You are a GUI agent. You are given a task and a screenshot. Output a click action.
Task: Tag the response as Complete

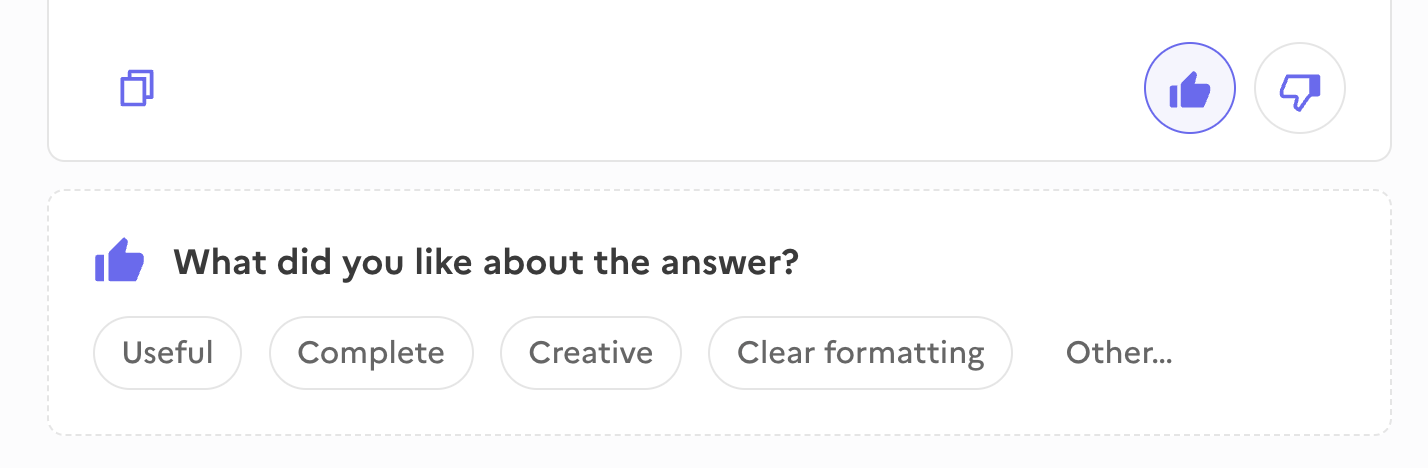pyautogui.click(x=371, y=353)
